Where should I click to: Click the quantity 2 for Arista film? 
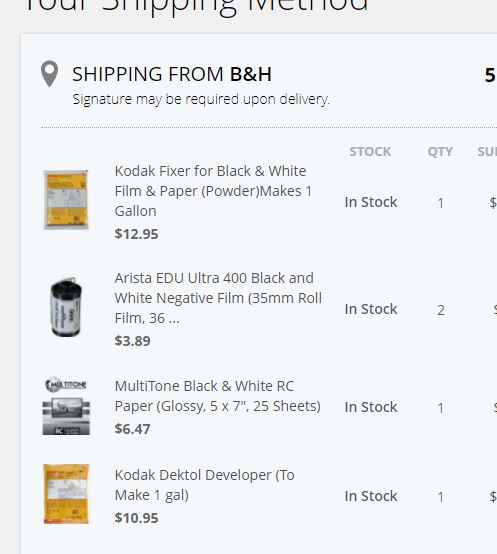(440, 310)
